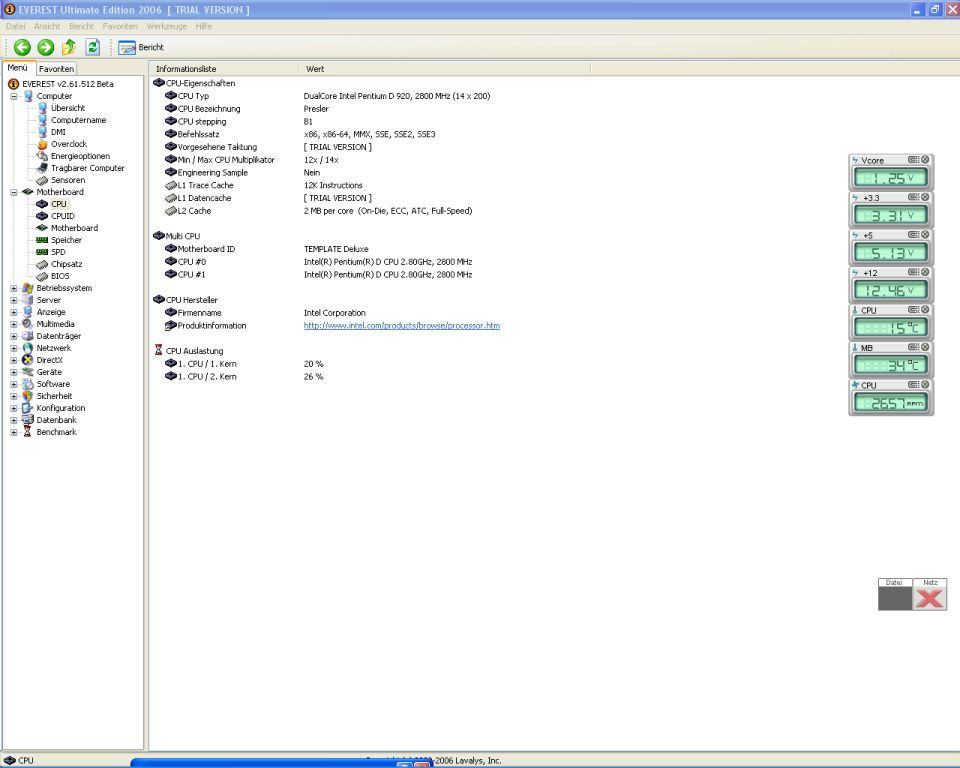Screen dimensions: 960x768
Task: Click the green Forward arrow toolbar icon
Action: click(46, 47)
